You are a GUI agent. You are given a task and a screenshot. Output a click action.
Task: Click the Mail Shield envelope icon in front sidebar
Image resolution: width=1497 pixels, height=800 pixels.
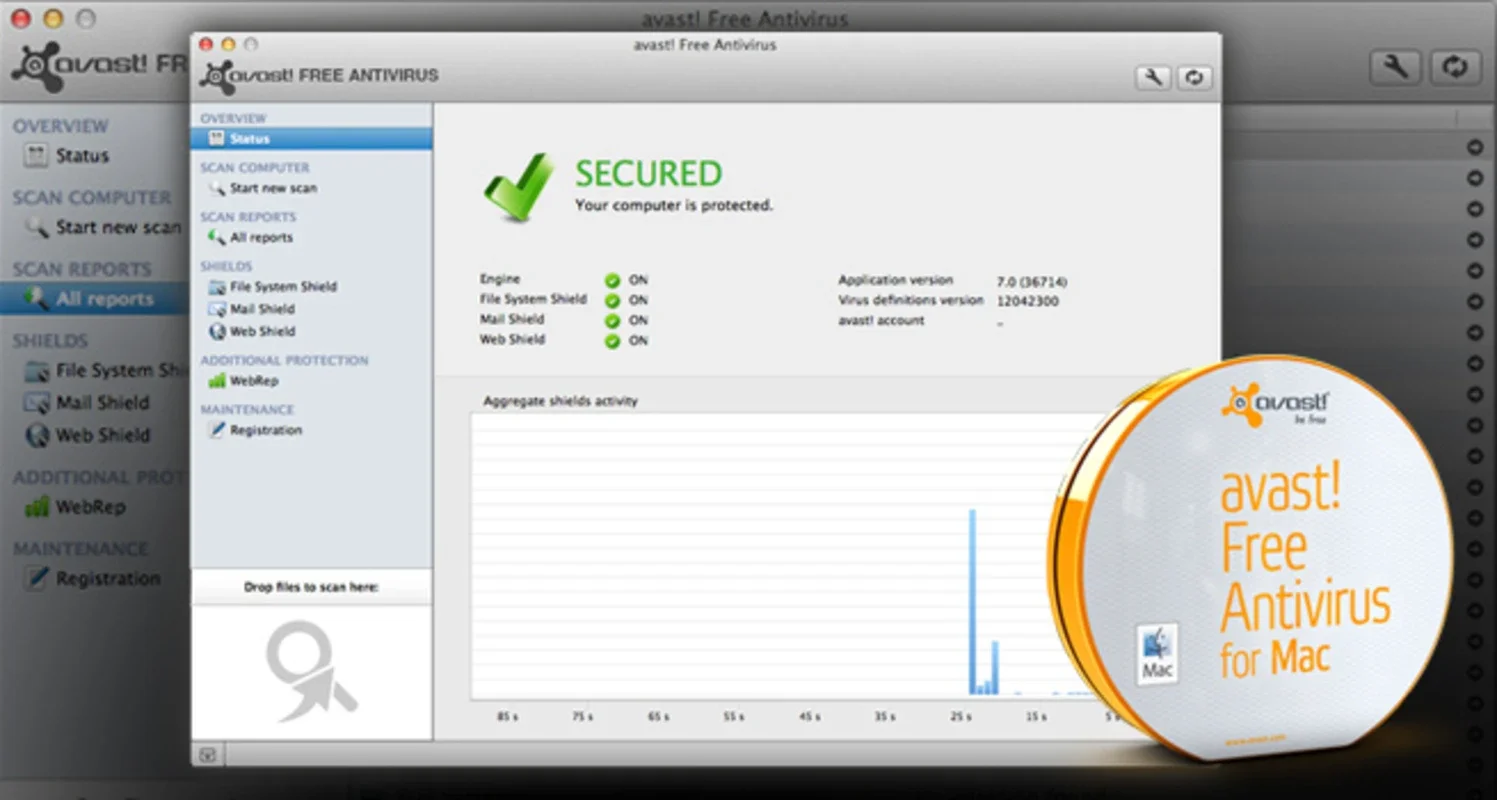[x=216, y=309]
